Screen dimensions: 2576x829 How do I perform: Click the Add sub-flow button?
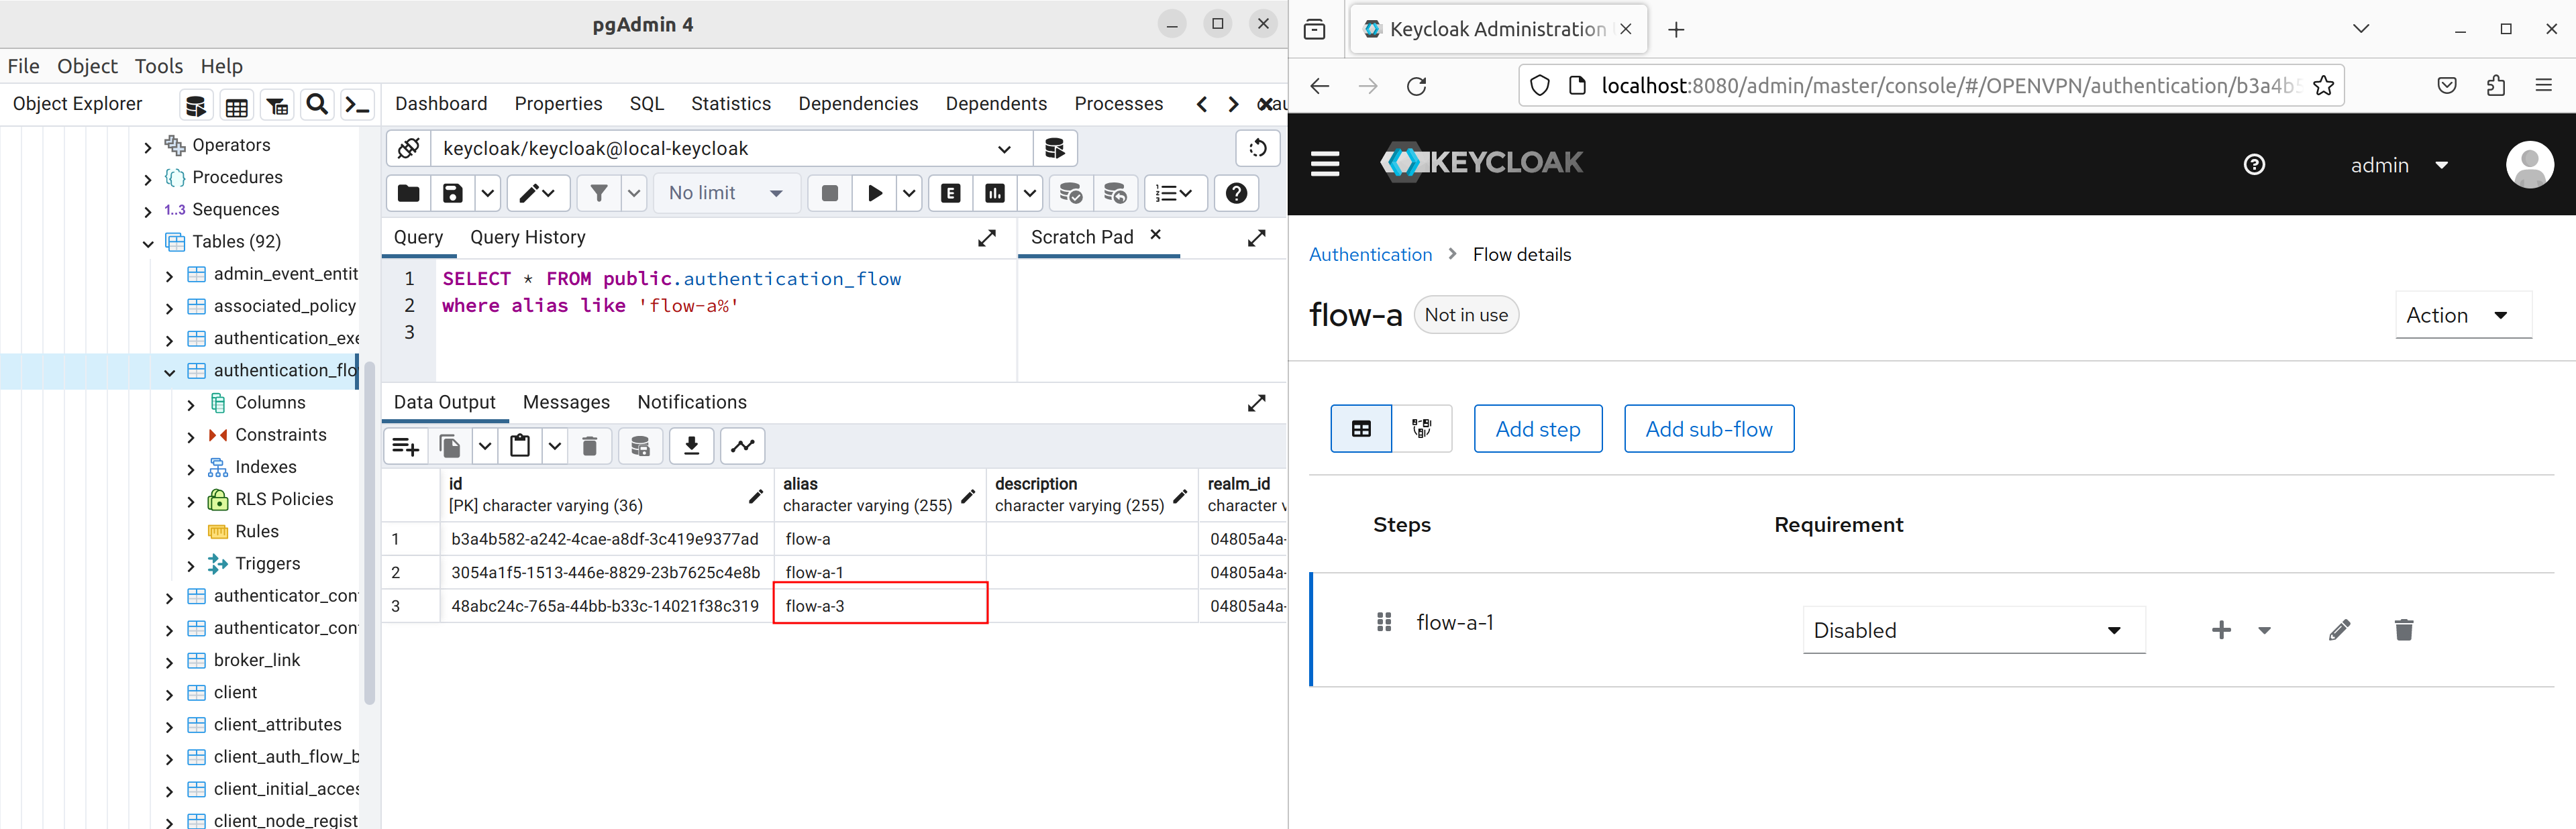coord(1709,428)
